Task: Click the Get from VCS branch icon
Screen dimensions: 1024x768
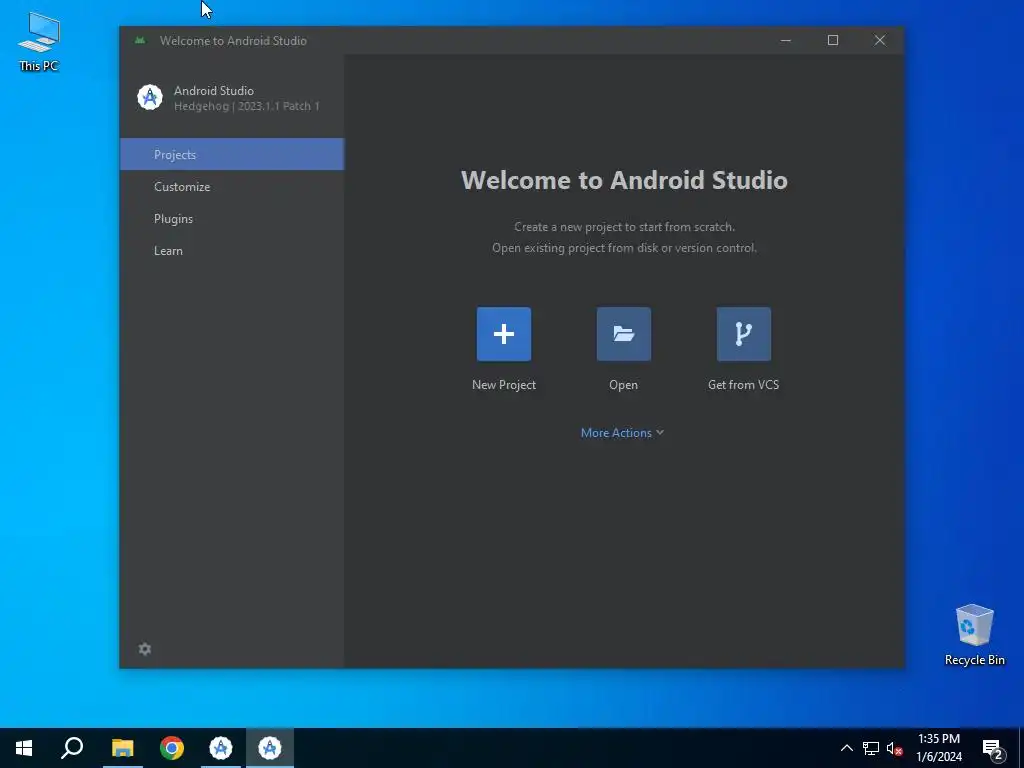Action: pos(744,334)
